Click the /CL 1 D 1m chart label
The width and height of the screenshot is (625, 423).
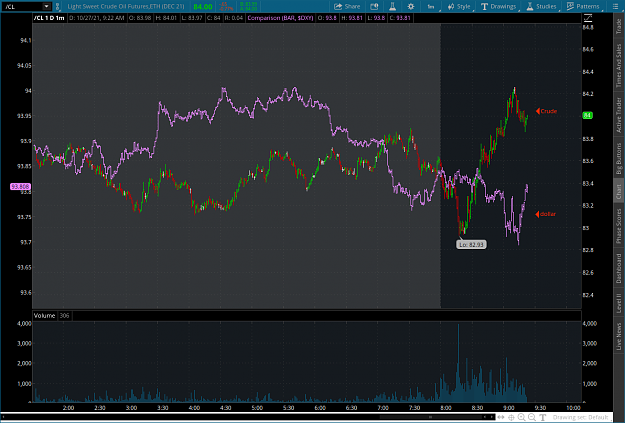[x=49, y=18]
